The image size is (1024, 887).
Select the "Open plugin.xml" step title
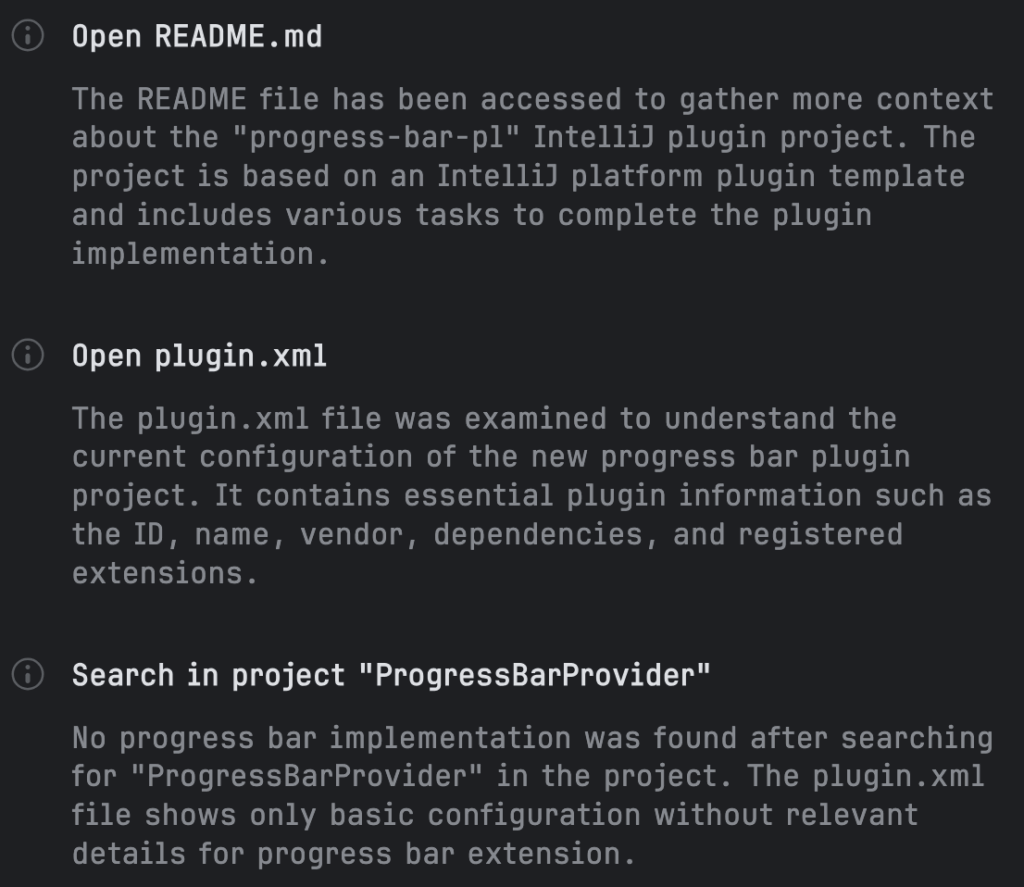[x=199, y=356]
